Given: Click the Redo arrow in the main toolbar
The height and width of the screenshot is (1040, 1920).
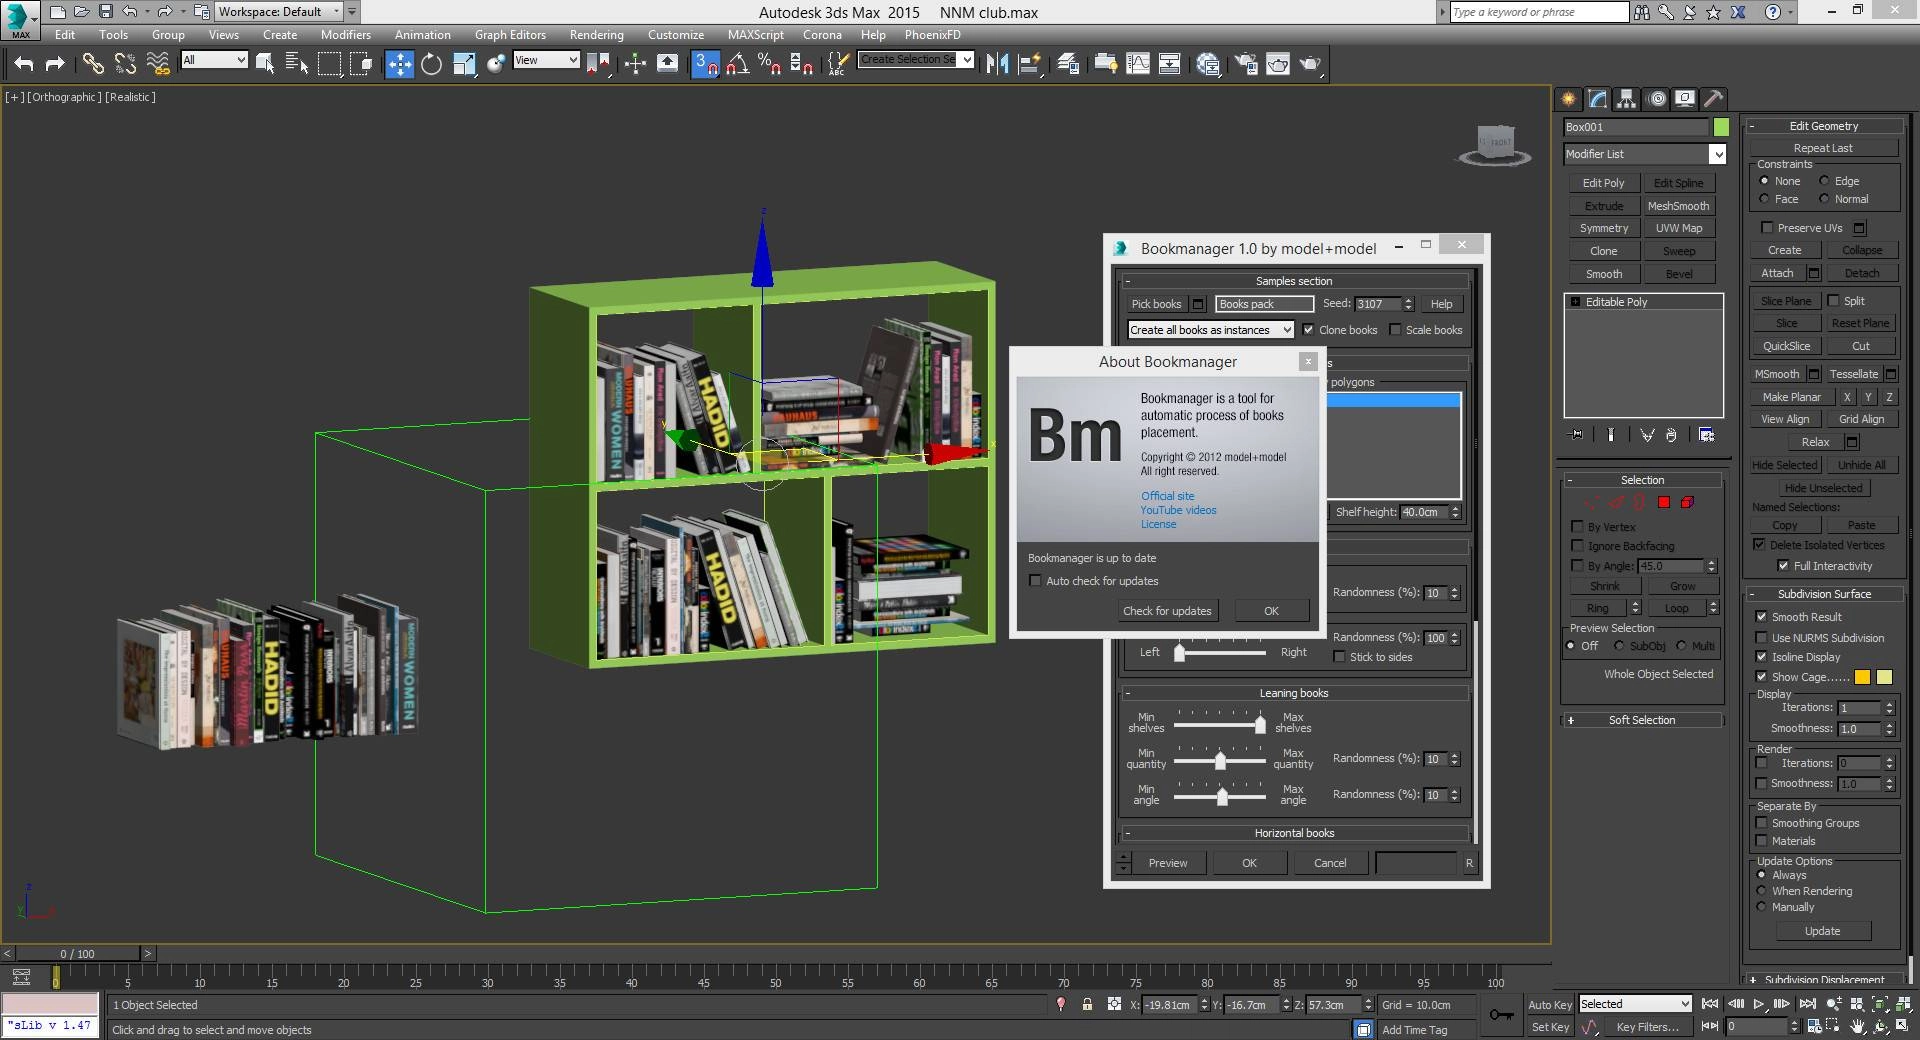Looking at the screenshot, I should click(x=55, y=64).
